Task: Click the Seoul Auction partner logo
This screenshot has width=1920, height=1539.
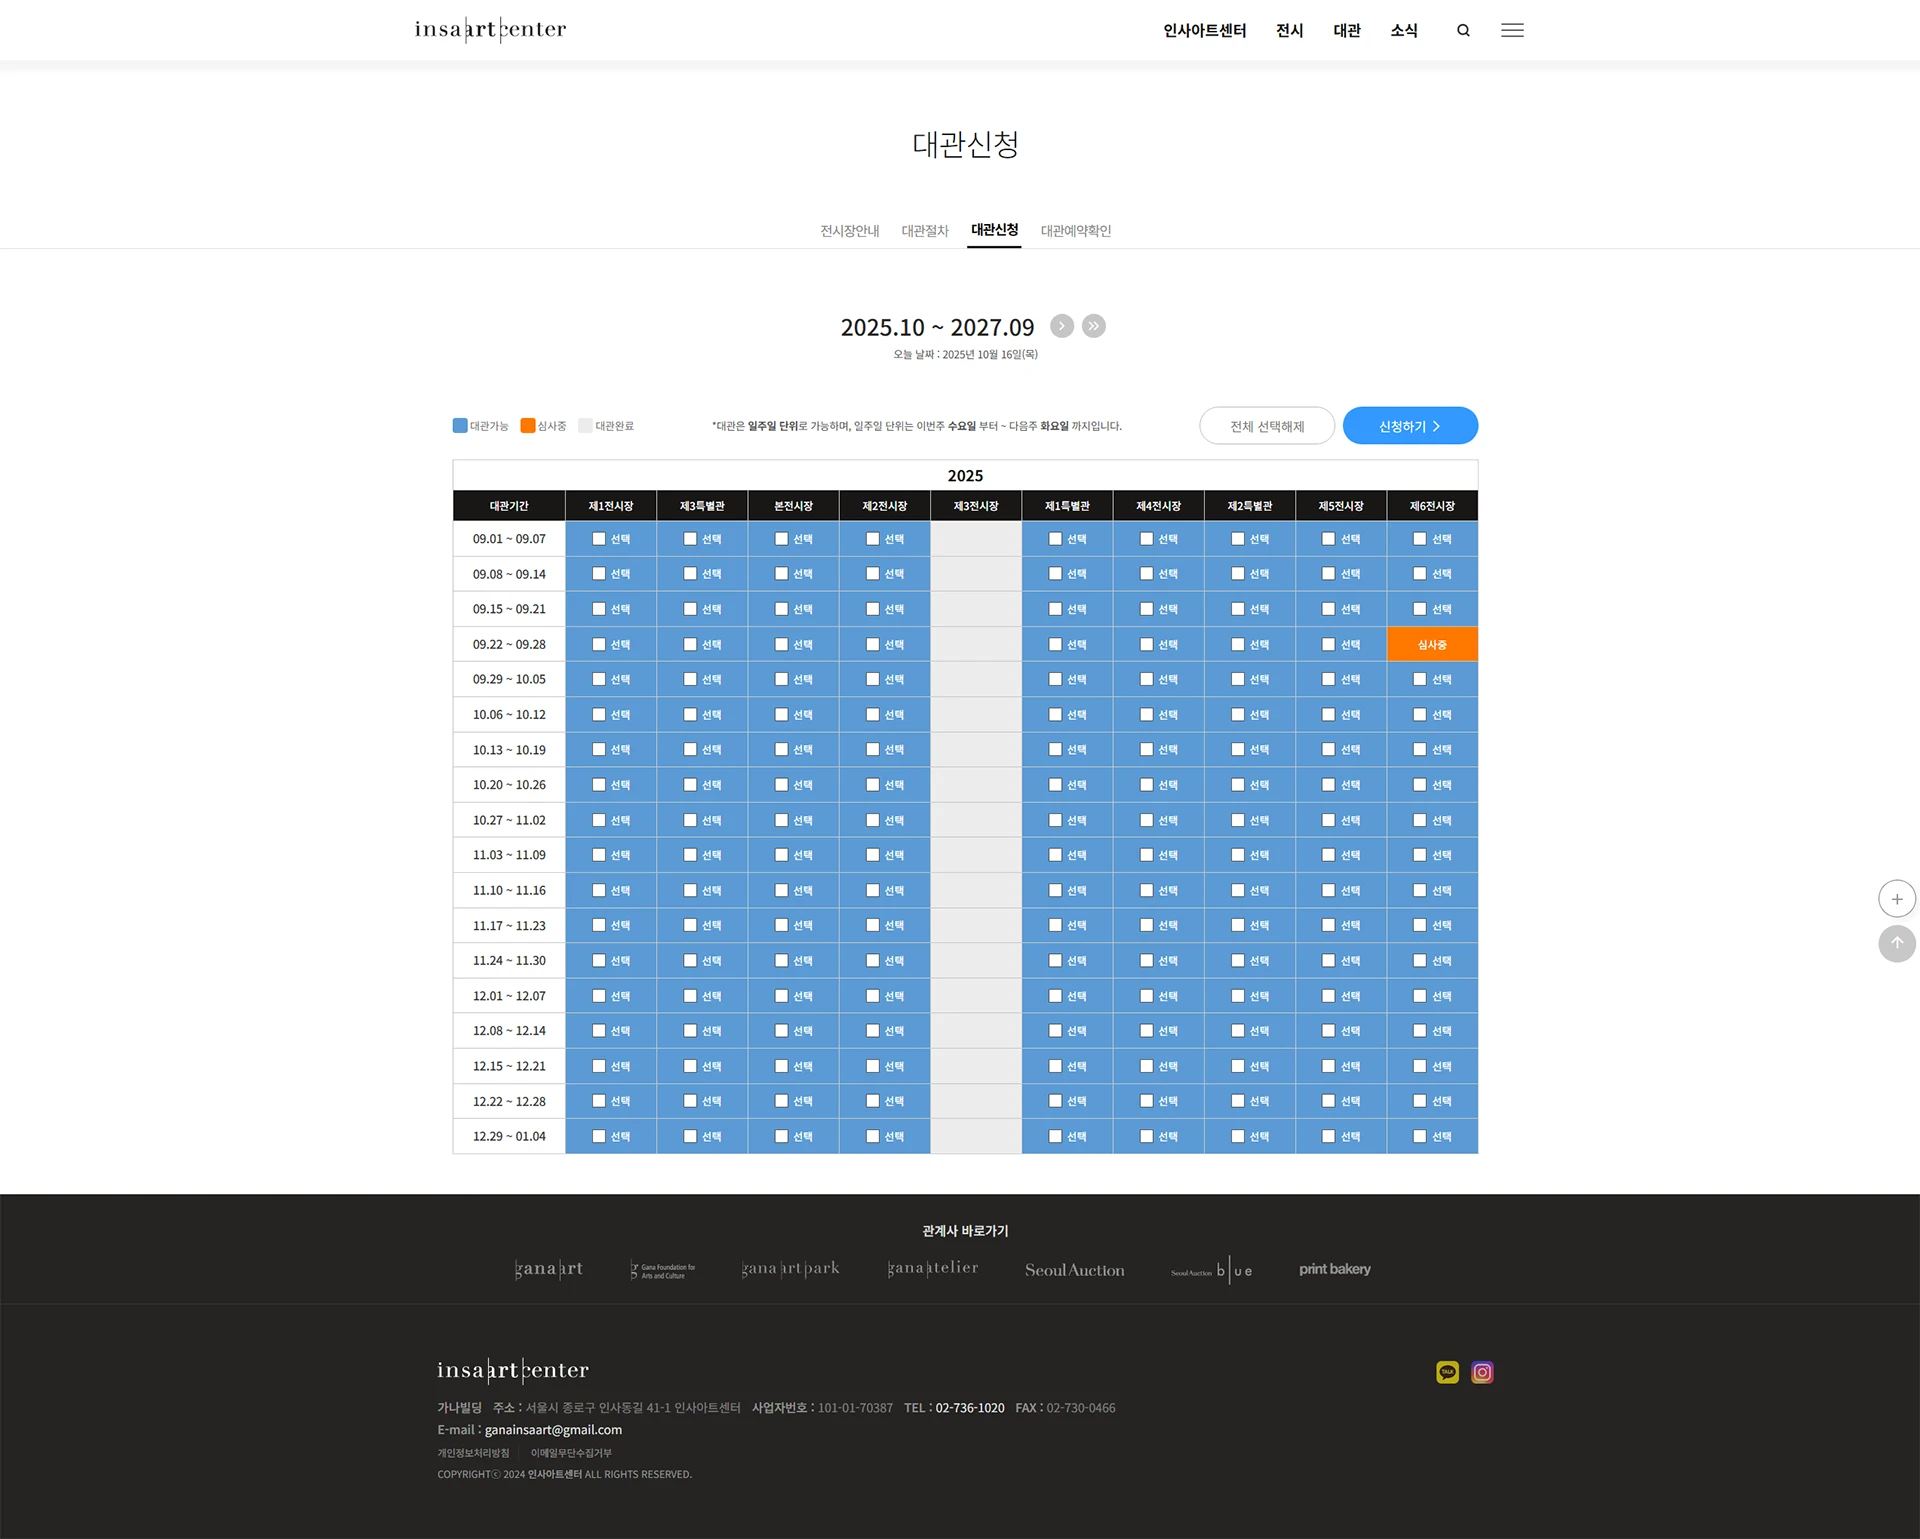Action: [x=1073, y=1269]
